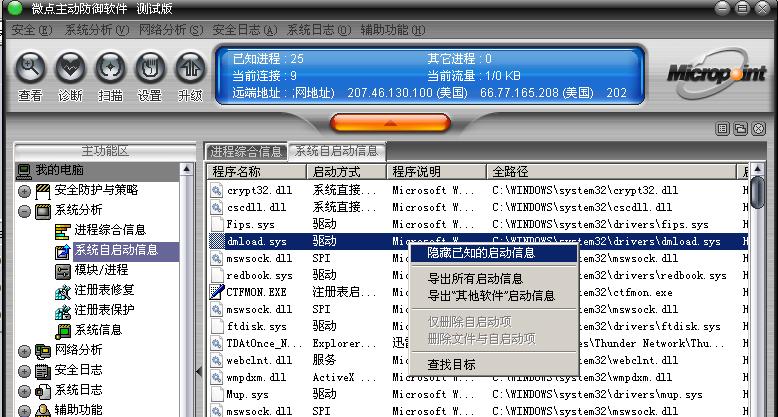778x417 pixels.
Task: Click the 网络分析 computers icon
Action: point(43,351)
